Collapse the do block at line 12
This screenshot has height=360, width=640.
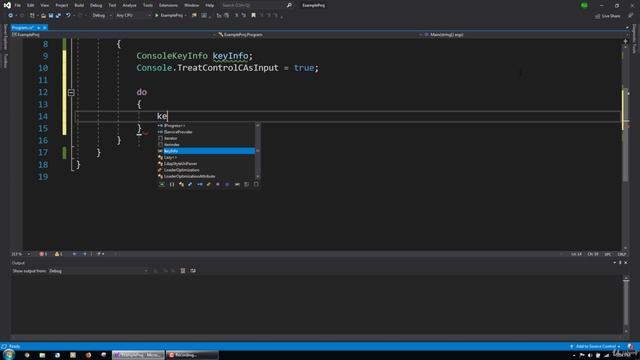tap(71, 93)
